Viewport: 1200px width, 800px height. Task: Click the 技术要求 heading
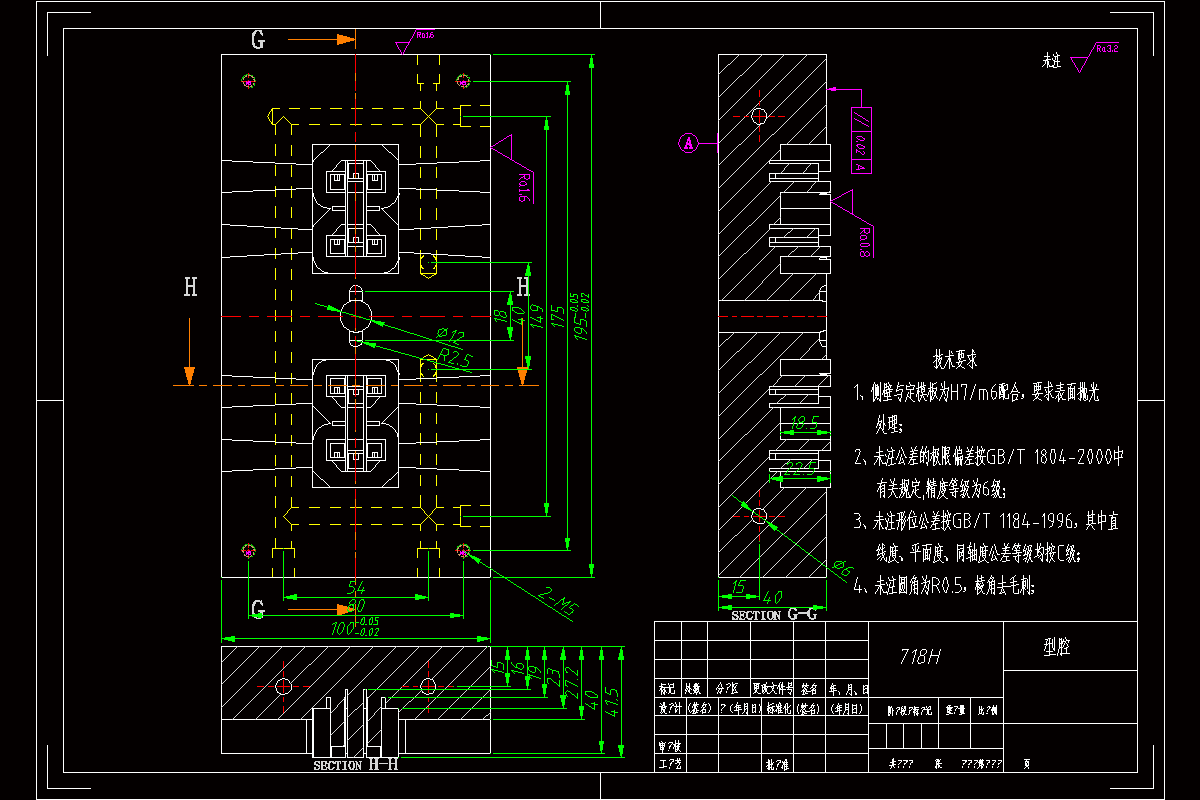[x=955, y=358]
